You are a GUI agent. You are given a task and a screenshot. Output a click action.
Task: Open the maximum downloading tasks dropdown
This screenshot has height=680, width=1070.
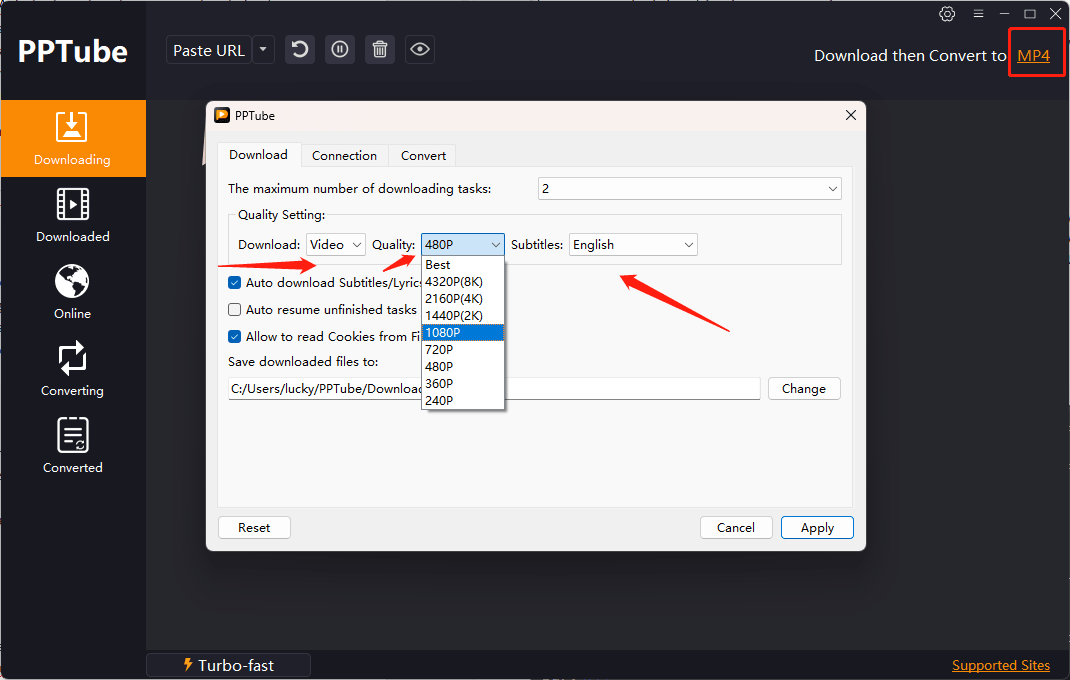689,189
